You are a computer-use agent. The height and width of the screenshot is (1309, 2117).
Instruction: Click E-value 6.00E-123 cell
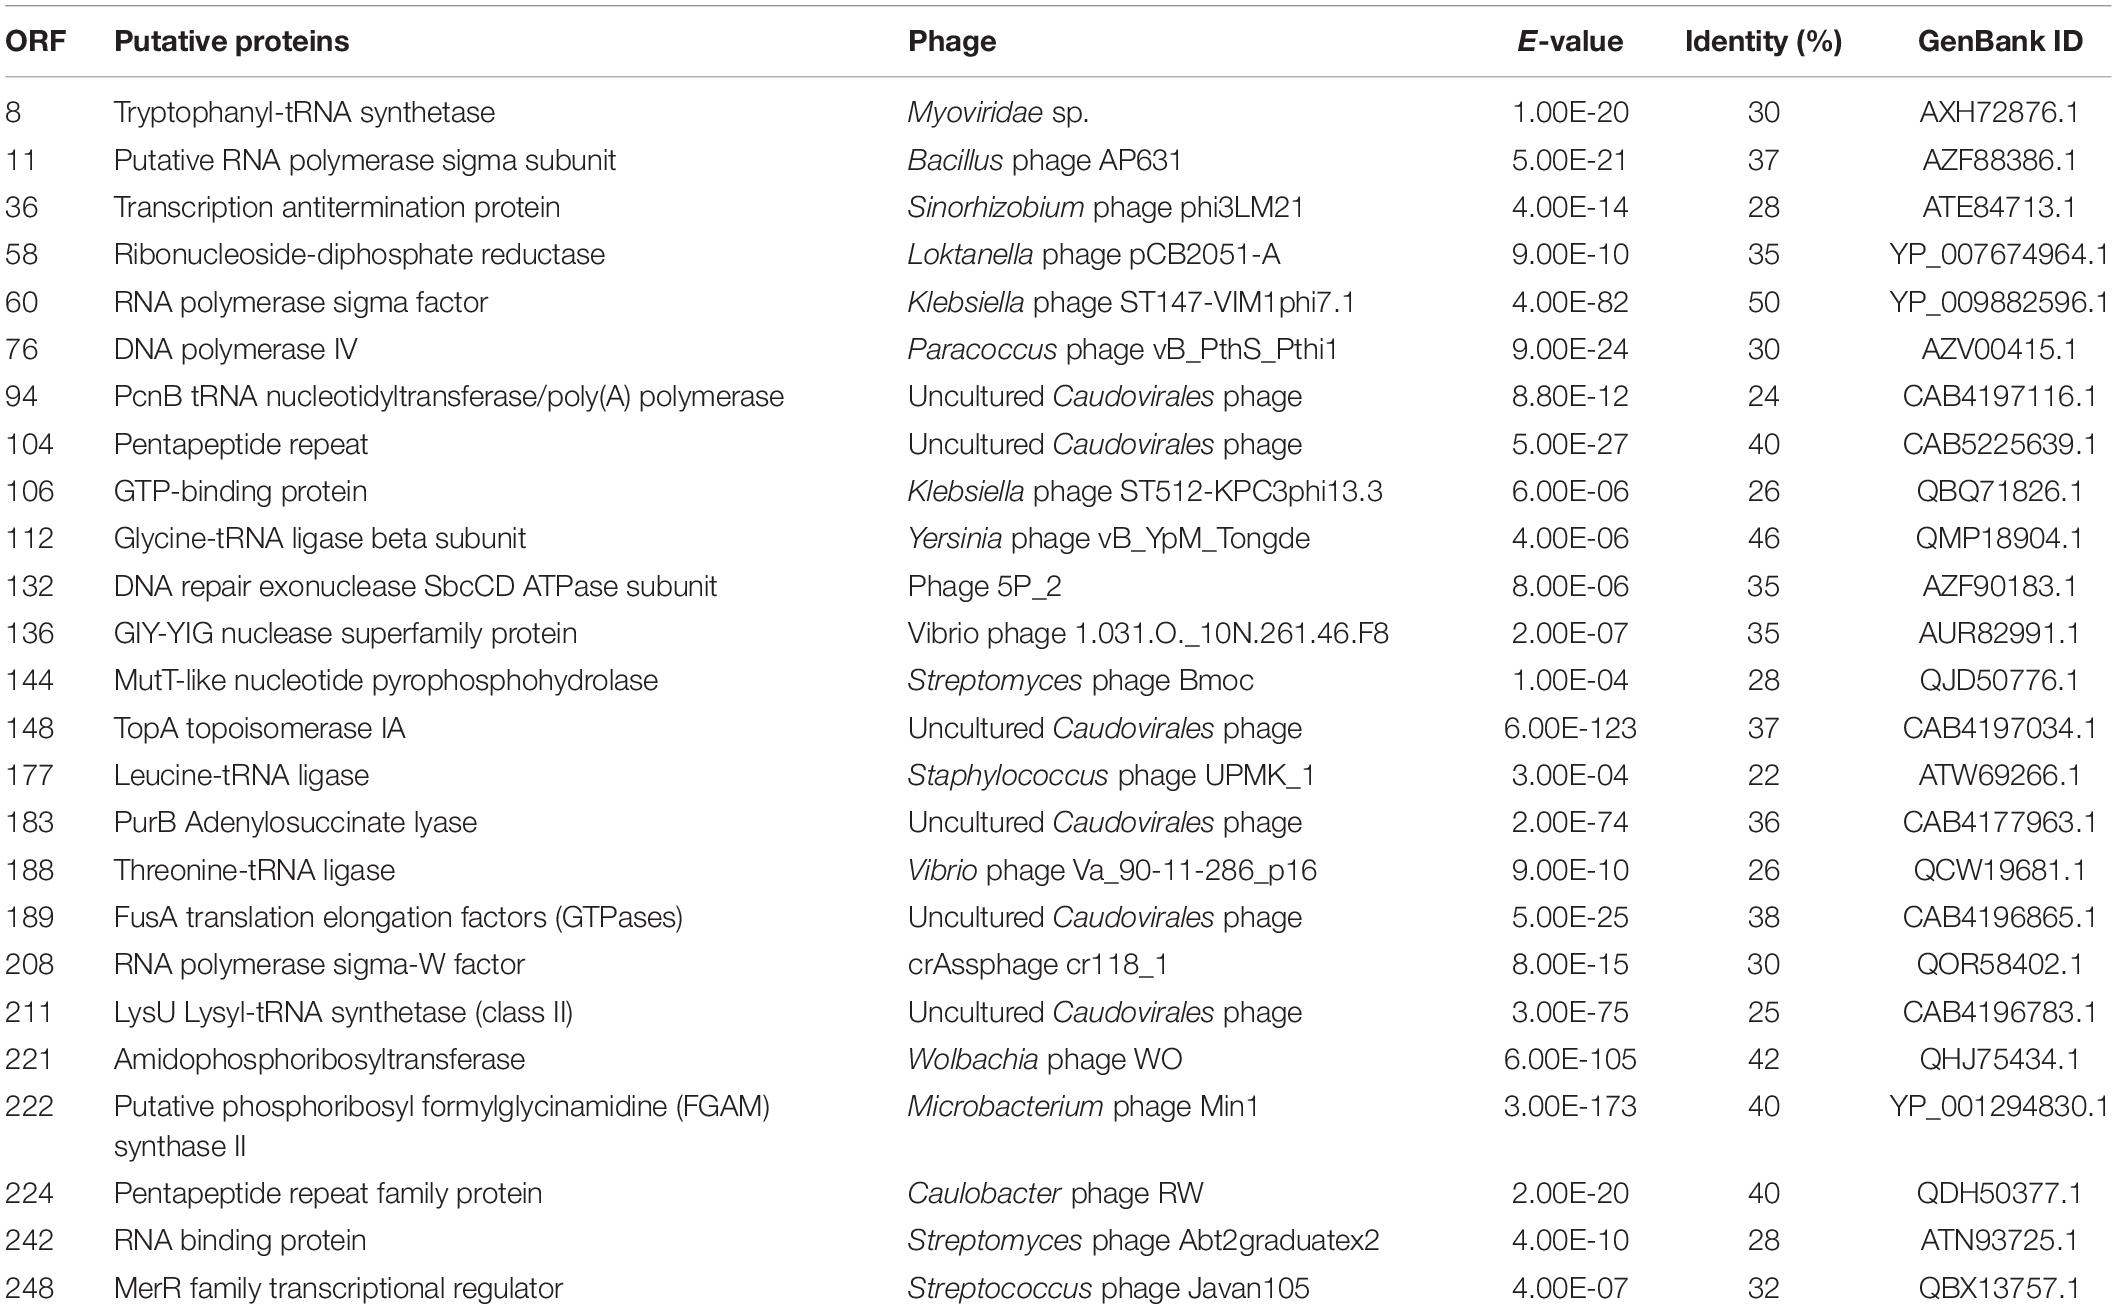1570,728
